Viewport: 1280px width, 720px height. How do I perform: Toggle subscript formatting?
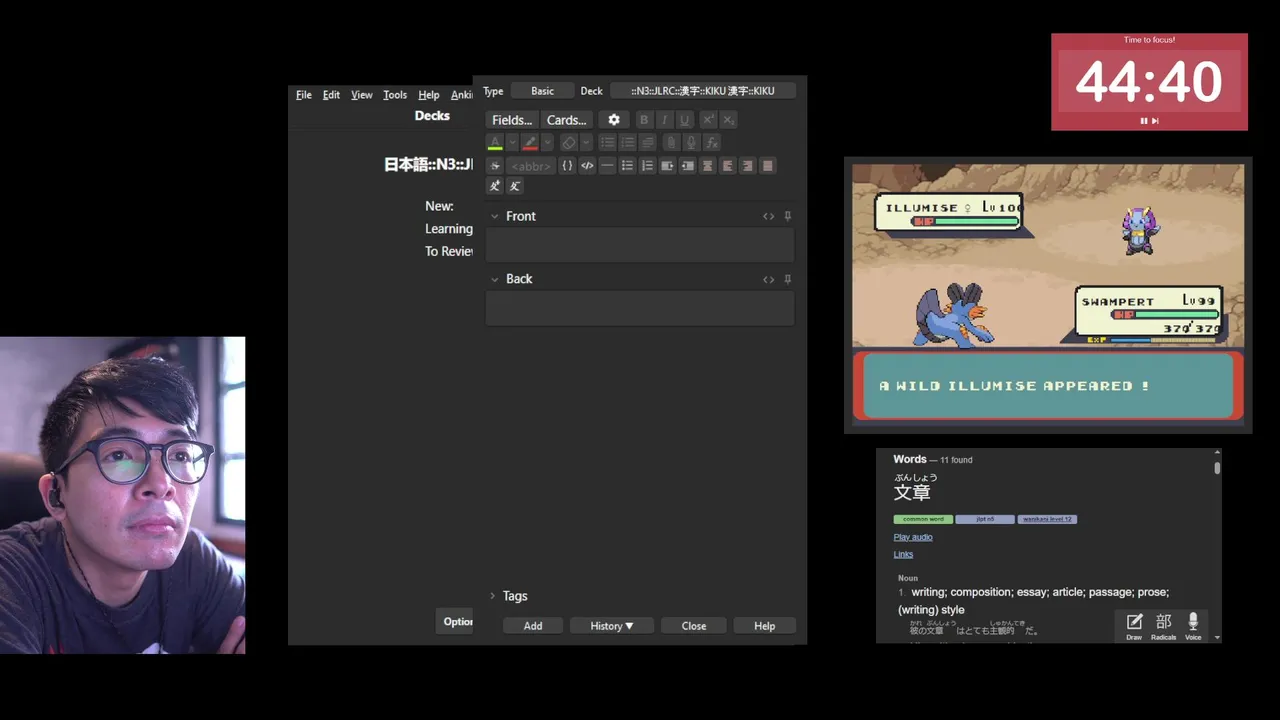(x=728, y=120)
